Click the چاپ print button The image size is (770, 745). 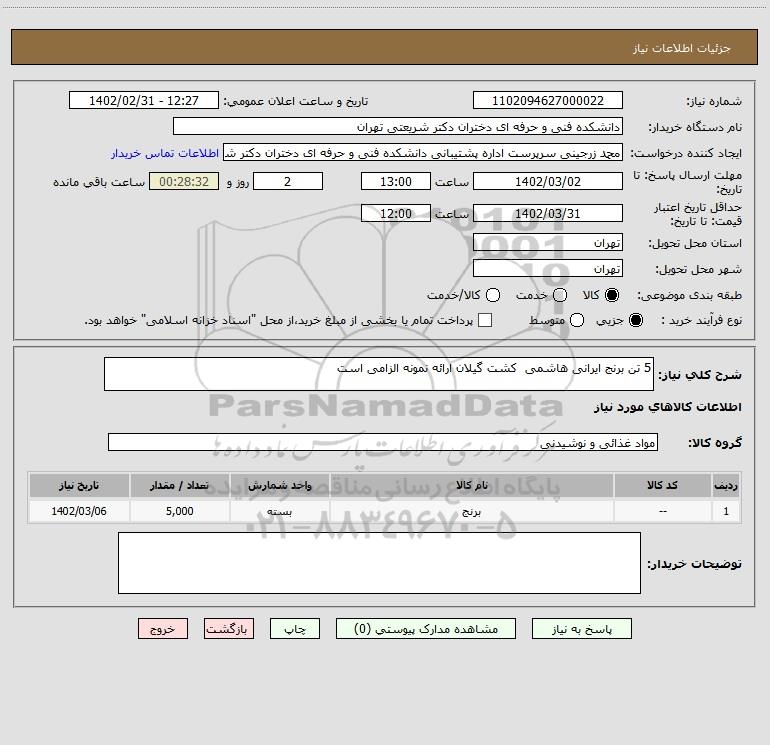(x=295, y=629)
